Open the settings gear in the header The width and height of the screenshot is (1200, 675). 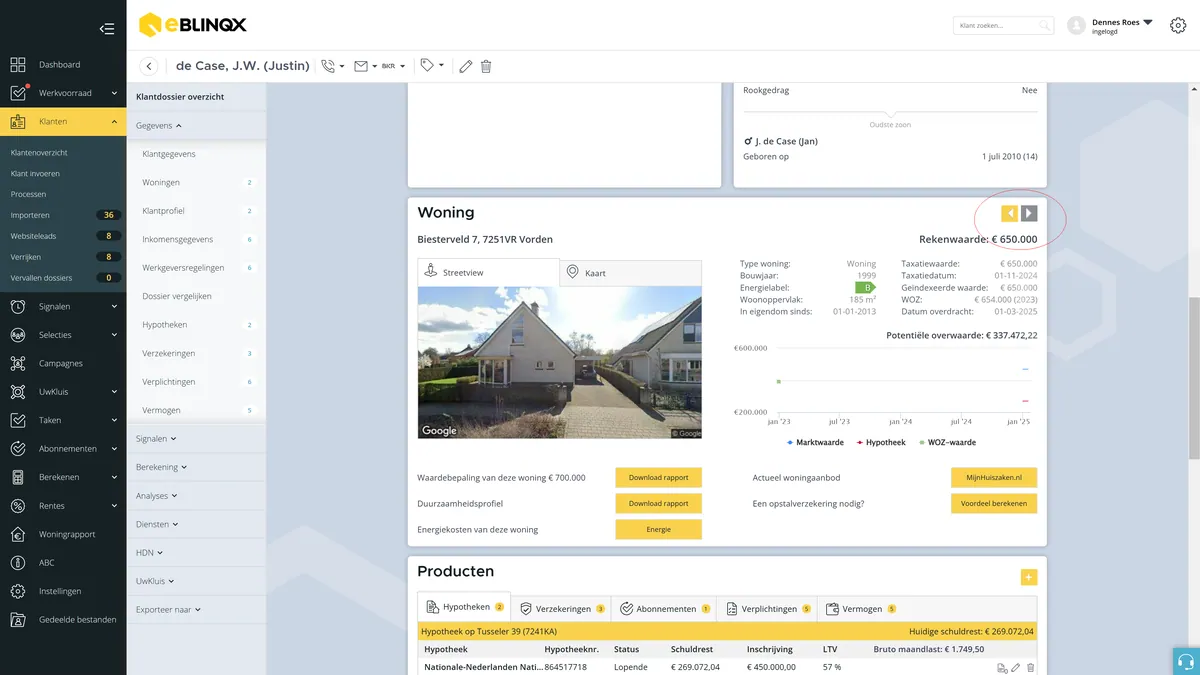(1177, 26)
